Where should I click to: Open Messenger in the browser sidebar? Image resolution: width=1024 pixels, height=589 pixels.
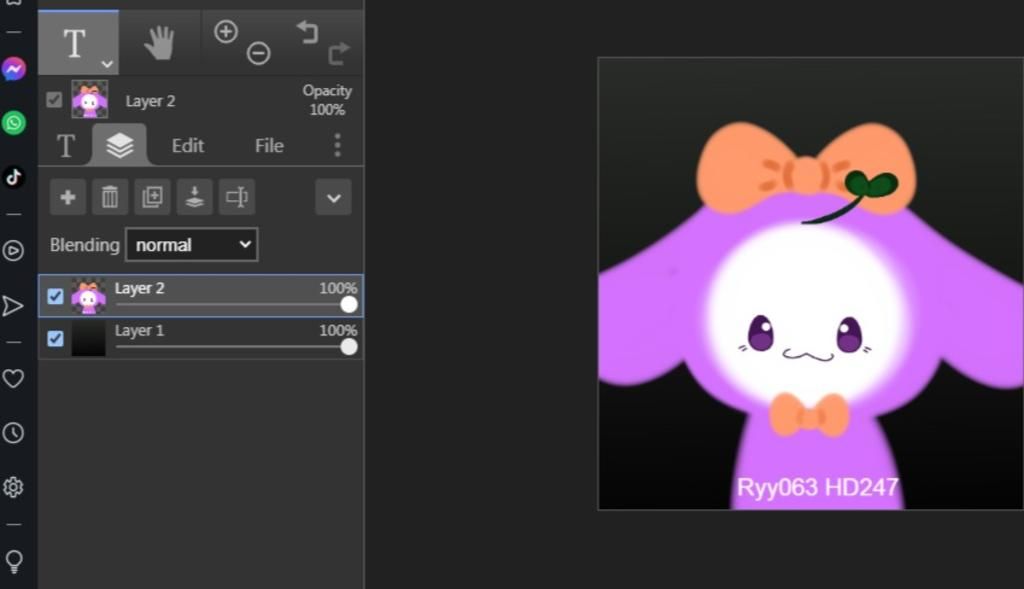coord(14,69)
